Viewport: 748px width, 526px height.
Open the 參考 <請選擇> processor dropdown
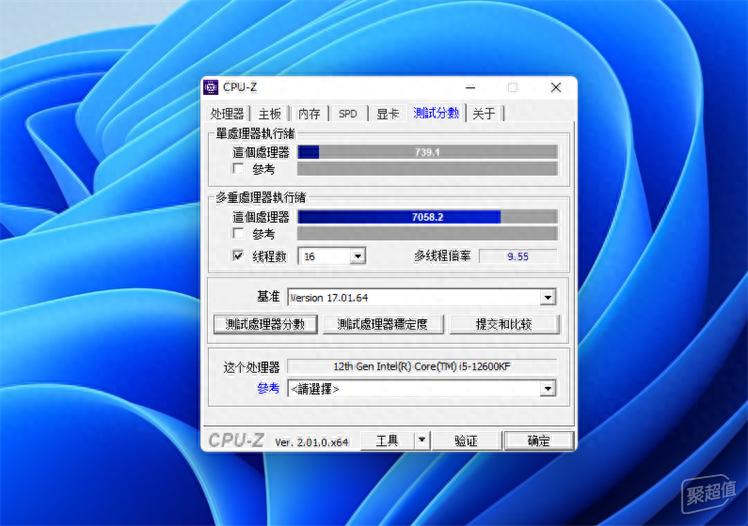pos(548,389)
